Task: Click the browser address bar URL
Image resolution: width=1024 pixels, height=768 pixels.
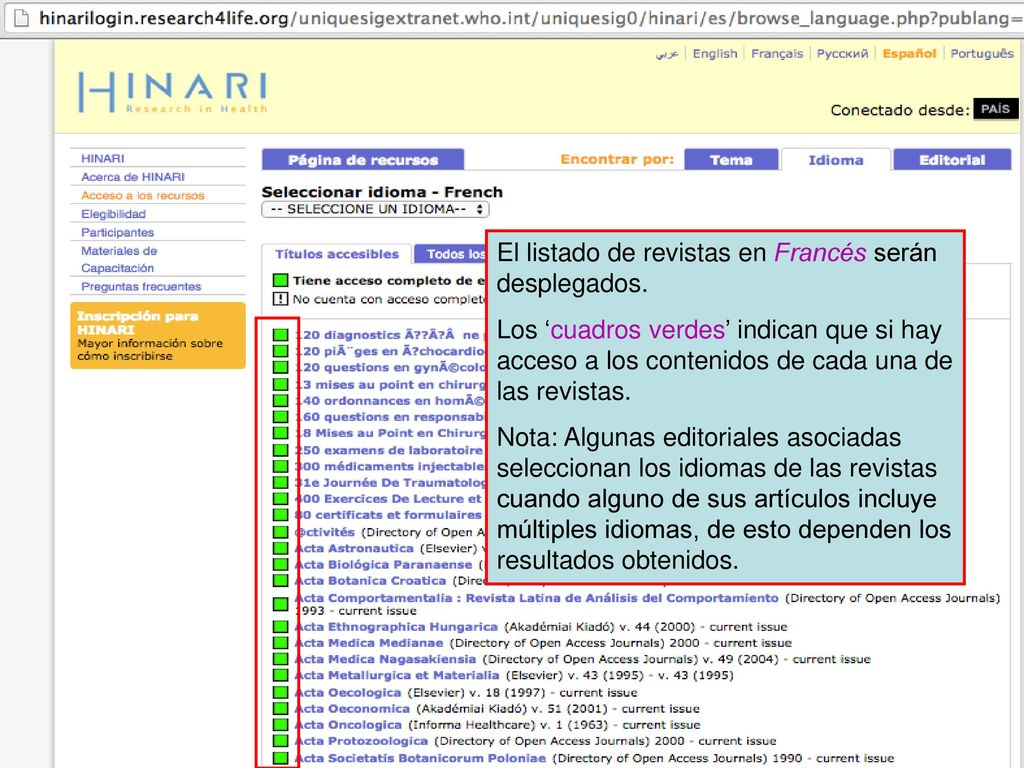Action: click(x=529, y=18)
